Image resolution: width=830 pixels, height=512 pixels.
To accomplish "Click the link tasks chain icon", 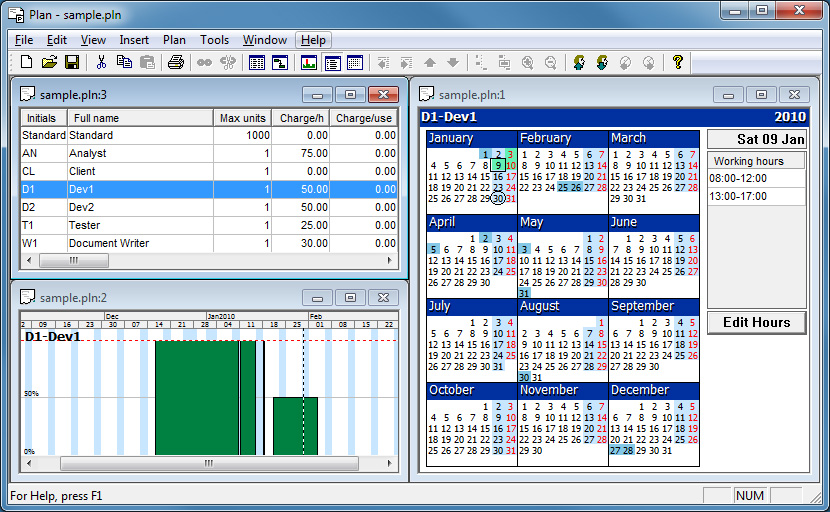I will 204,62.
